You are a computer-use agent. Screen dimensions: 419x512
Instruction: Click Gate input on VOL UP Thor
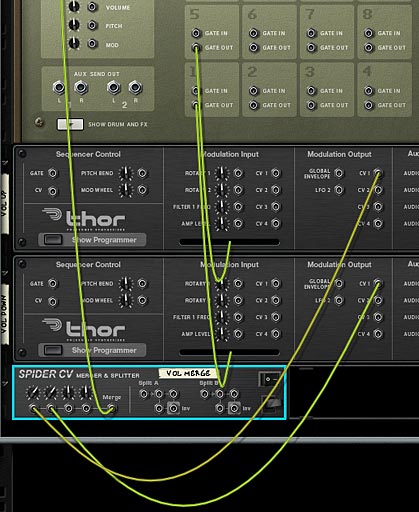point(52,173)
